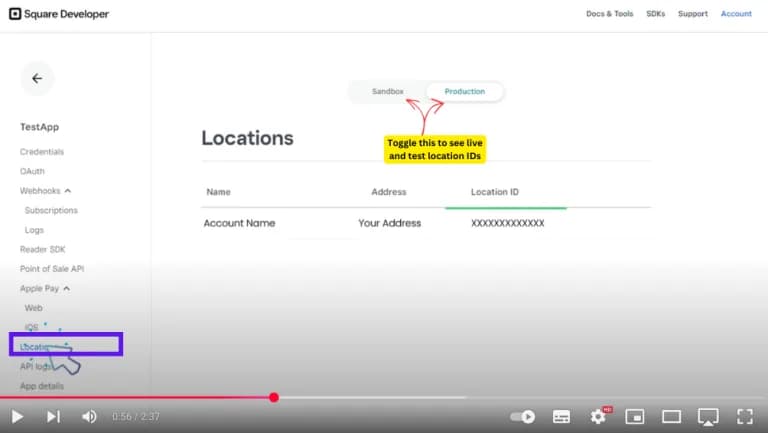Open the SDKs menu
The image size is (768, 433).
coord(655,14)
